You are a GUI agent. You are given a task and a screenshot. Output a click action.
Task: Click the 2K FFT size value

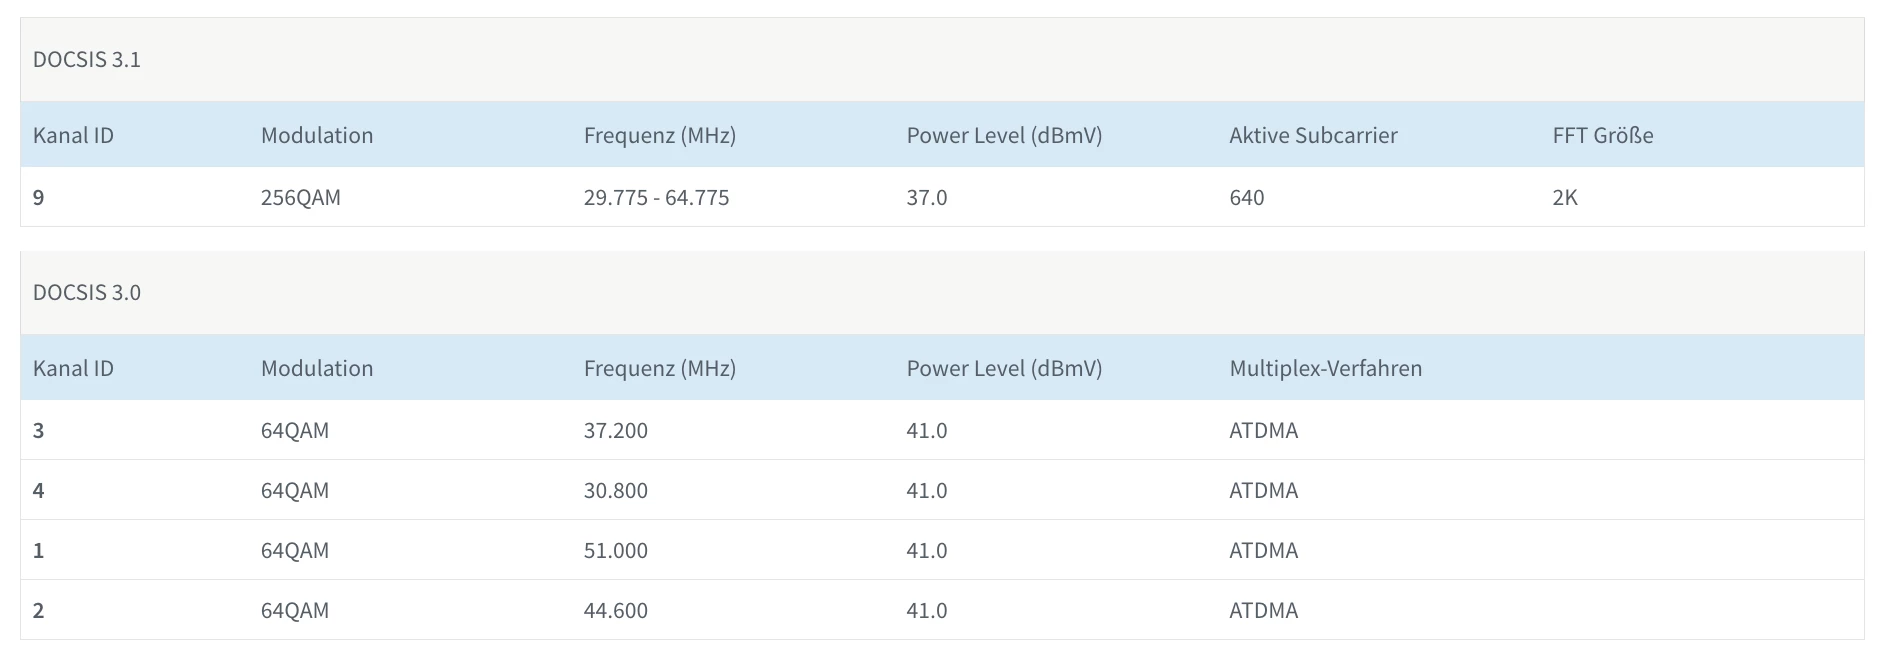(1564, 198)
